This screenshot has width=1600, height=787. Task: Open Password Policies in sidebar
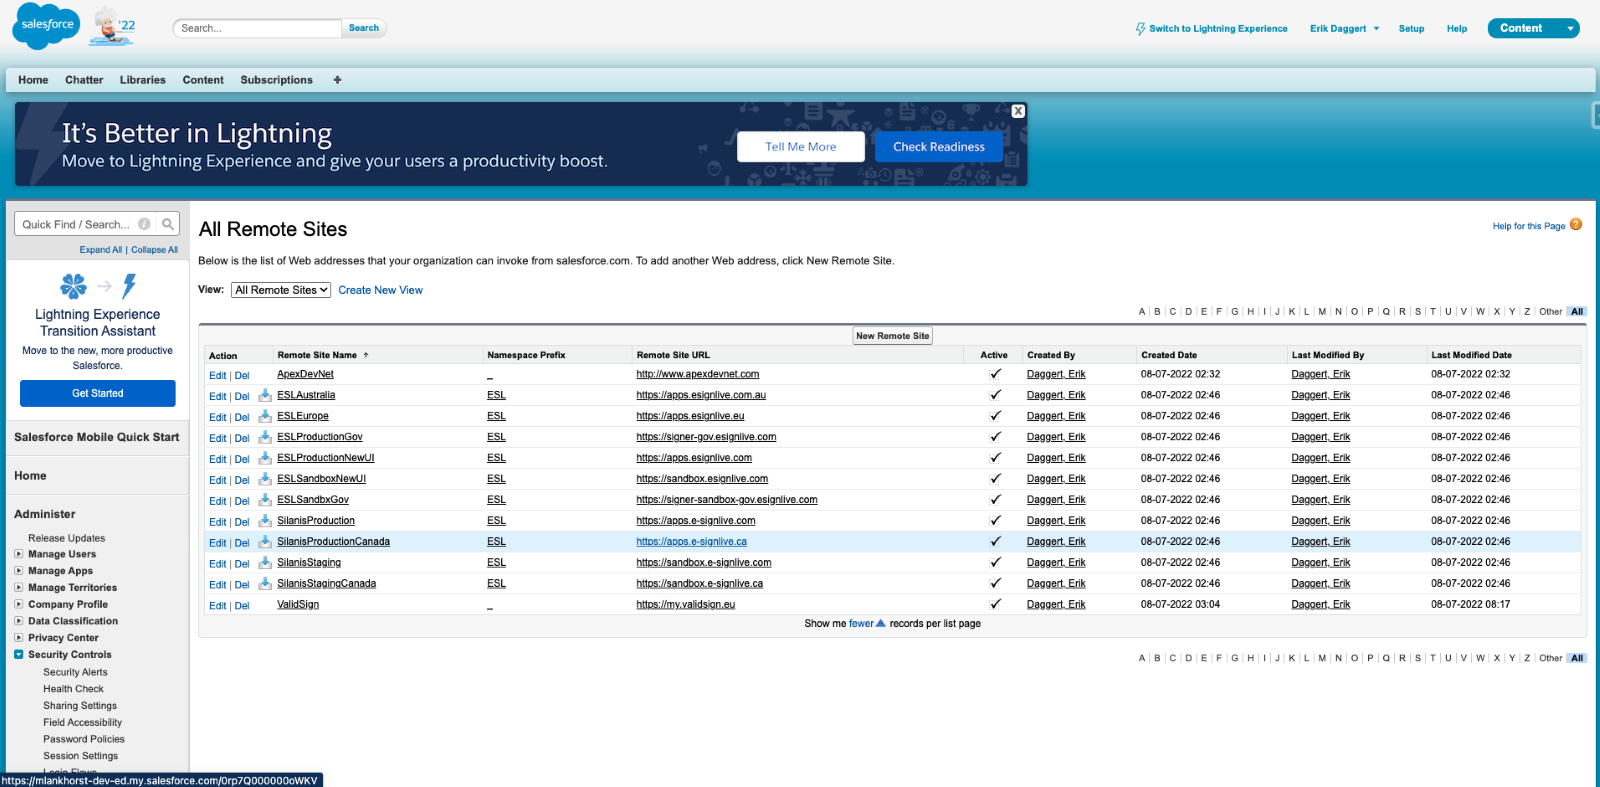point(84,739)
